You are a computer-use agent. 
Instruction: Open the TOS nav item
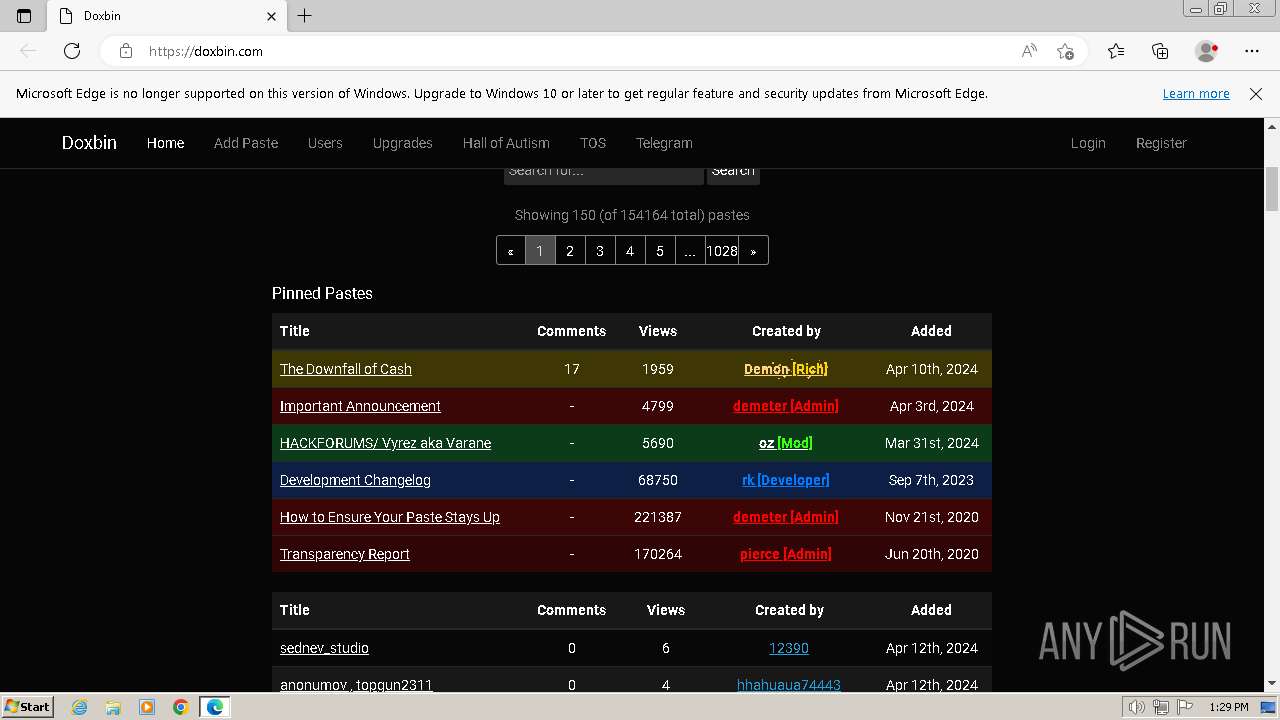[593, 143]
